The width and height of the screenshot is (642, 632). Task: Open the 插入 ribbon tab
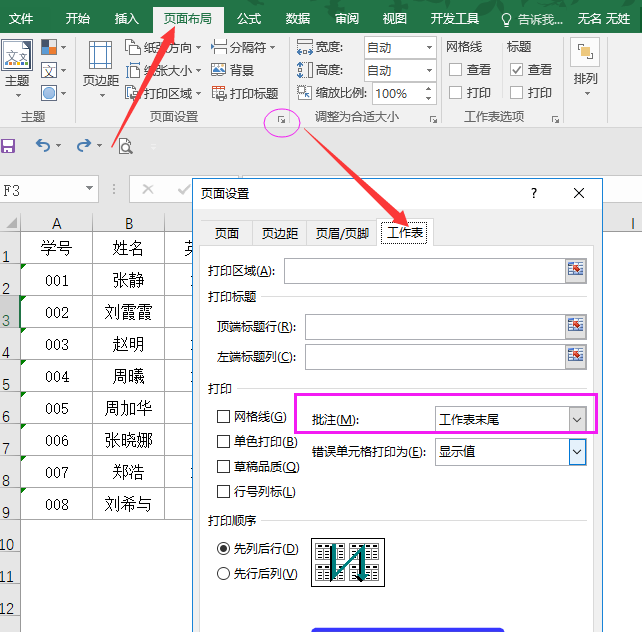point(127,19)
